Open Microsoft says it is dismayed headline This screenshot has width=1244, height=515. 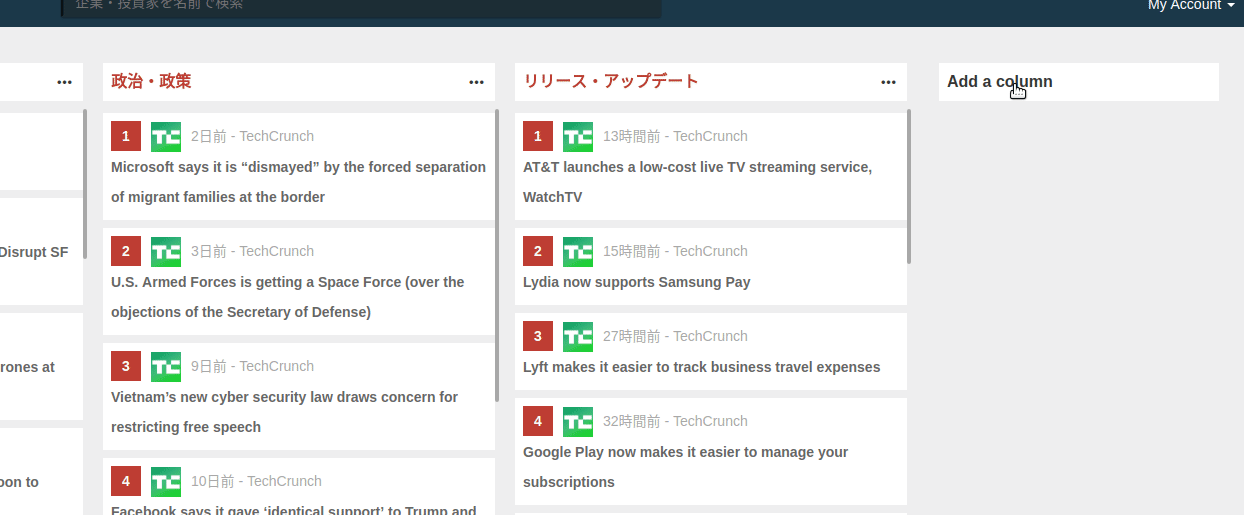298,182
